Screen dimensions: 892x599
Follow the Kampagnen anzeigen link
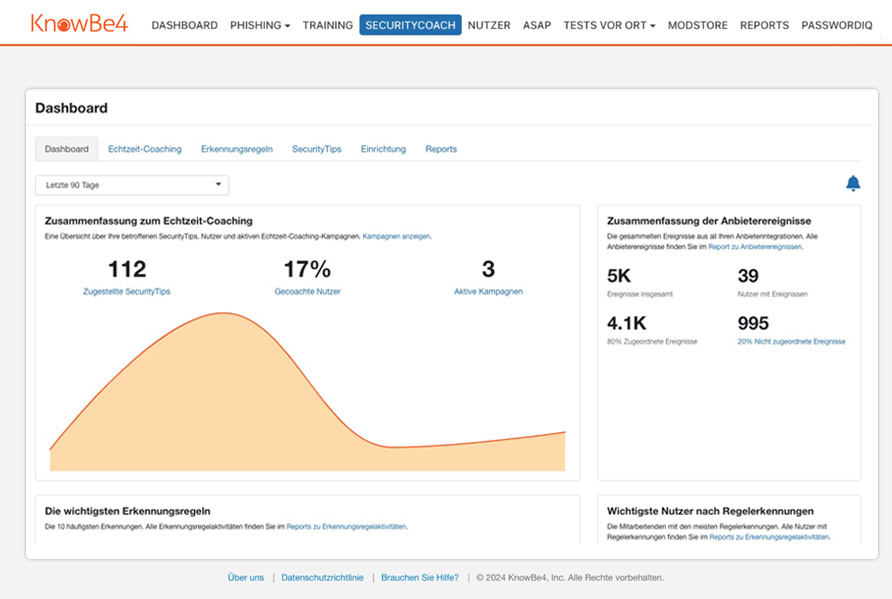(x=397, y=236)
